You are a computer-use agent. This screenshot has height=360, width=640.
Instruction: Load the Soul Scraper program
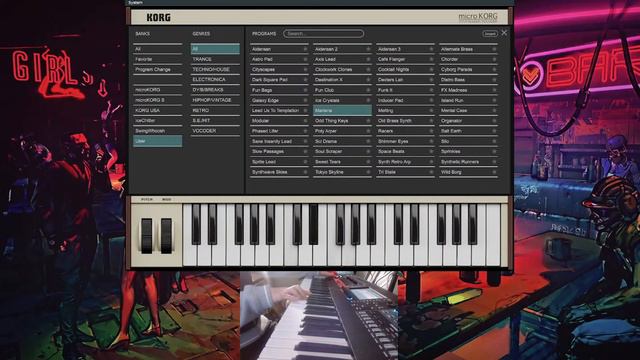(342, 151)
